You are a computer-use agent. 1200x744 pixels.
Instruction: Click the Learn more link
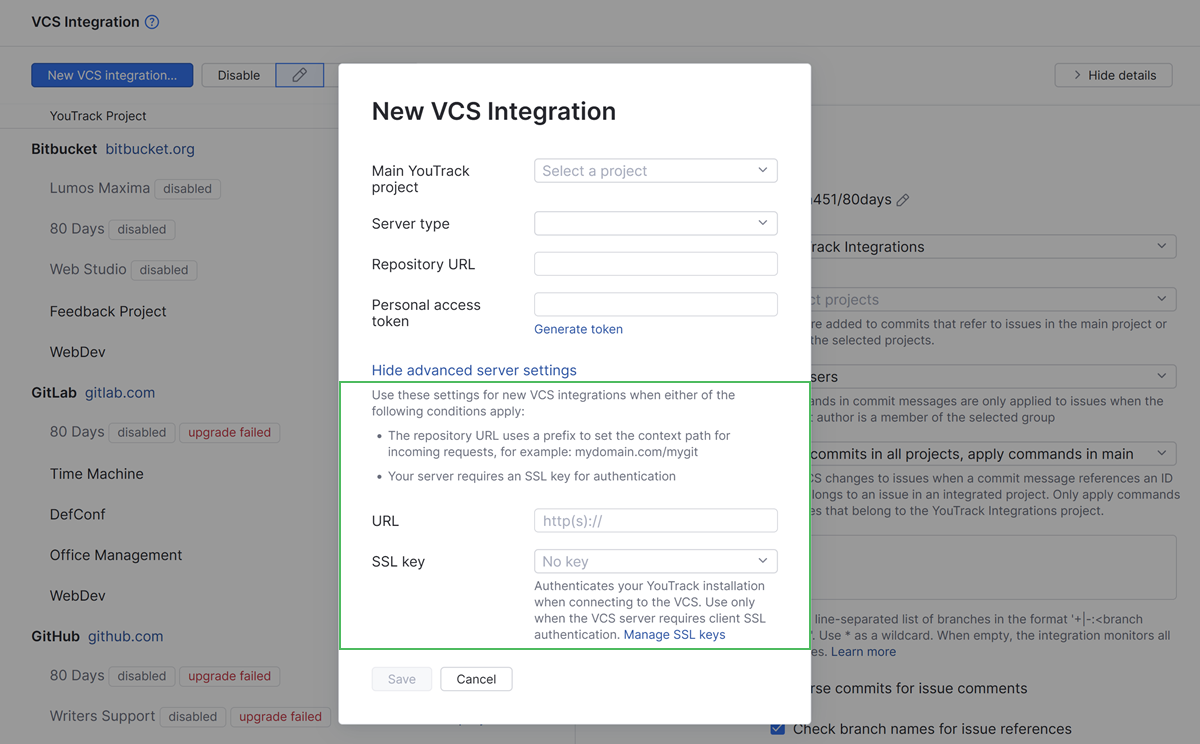pos(862,651)
